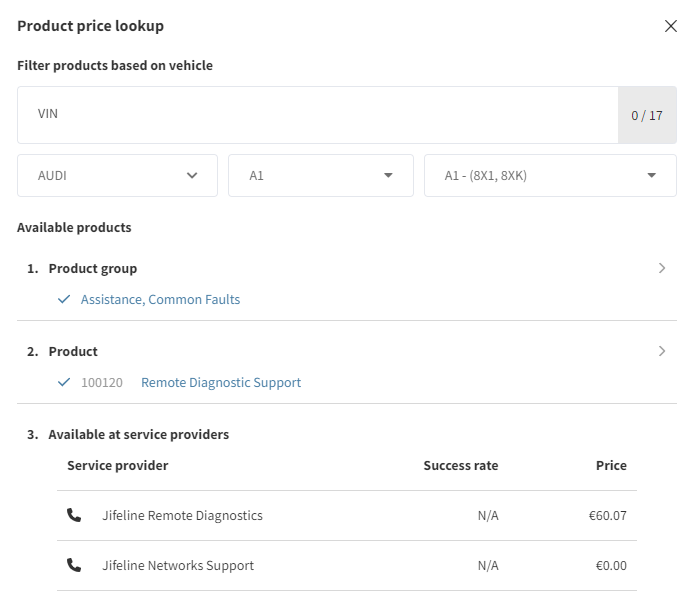Focus the VIN input field
Image resolution: width=691 pixels, height=612 pixels.
[318, 114]
